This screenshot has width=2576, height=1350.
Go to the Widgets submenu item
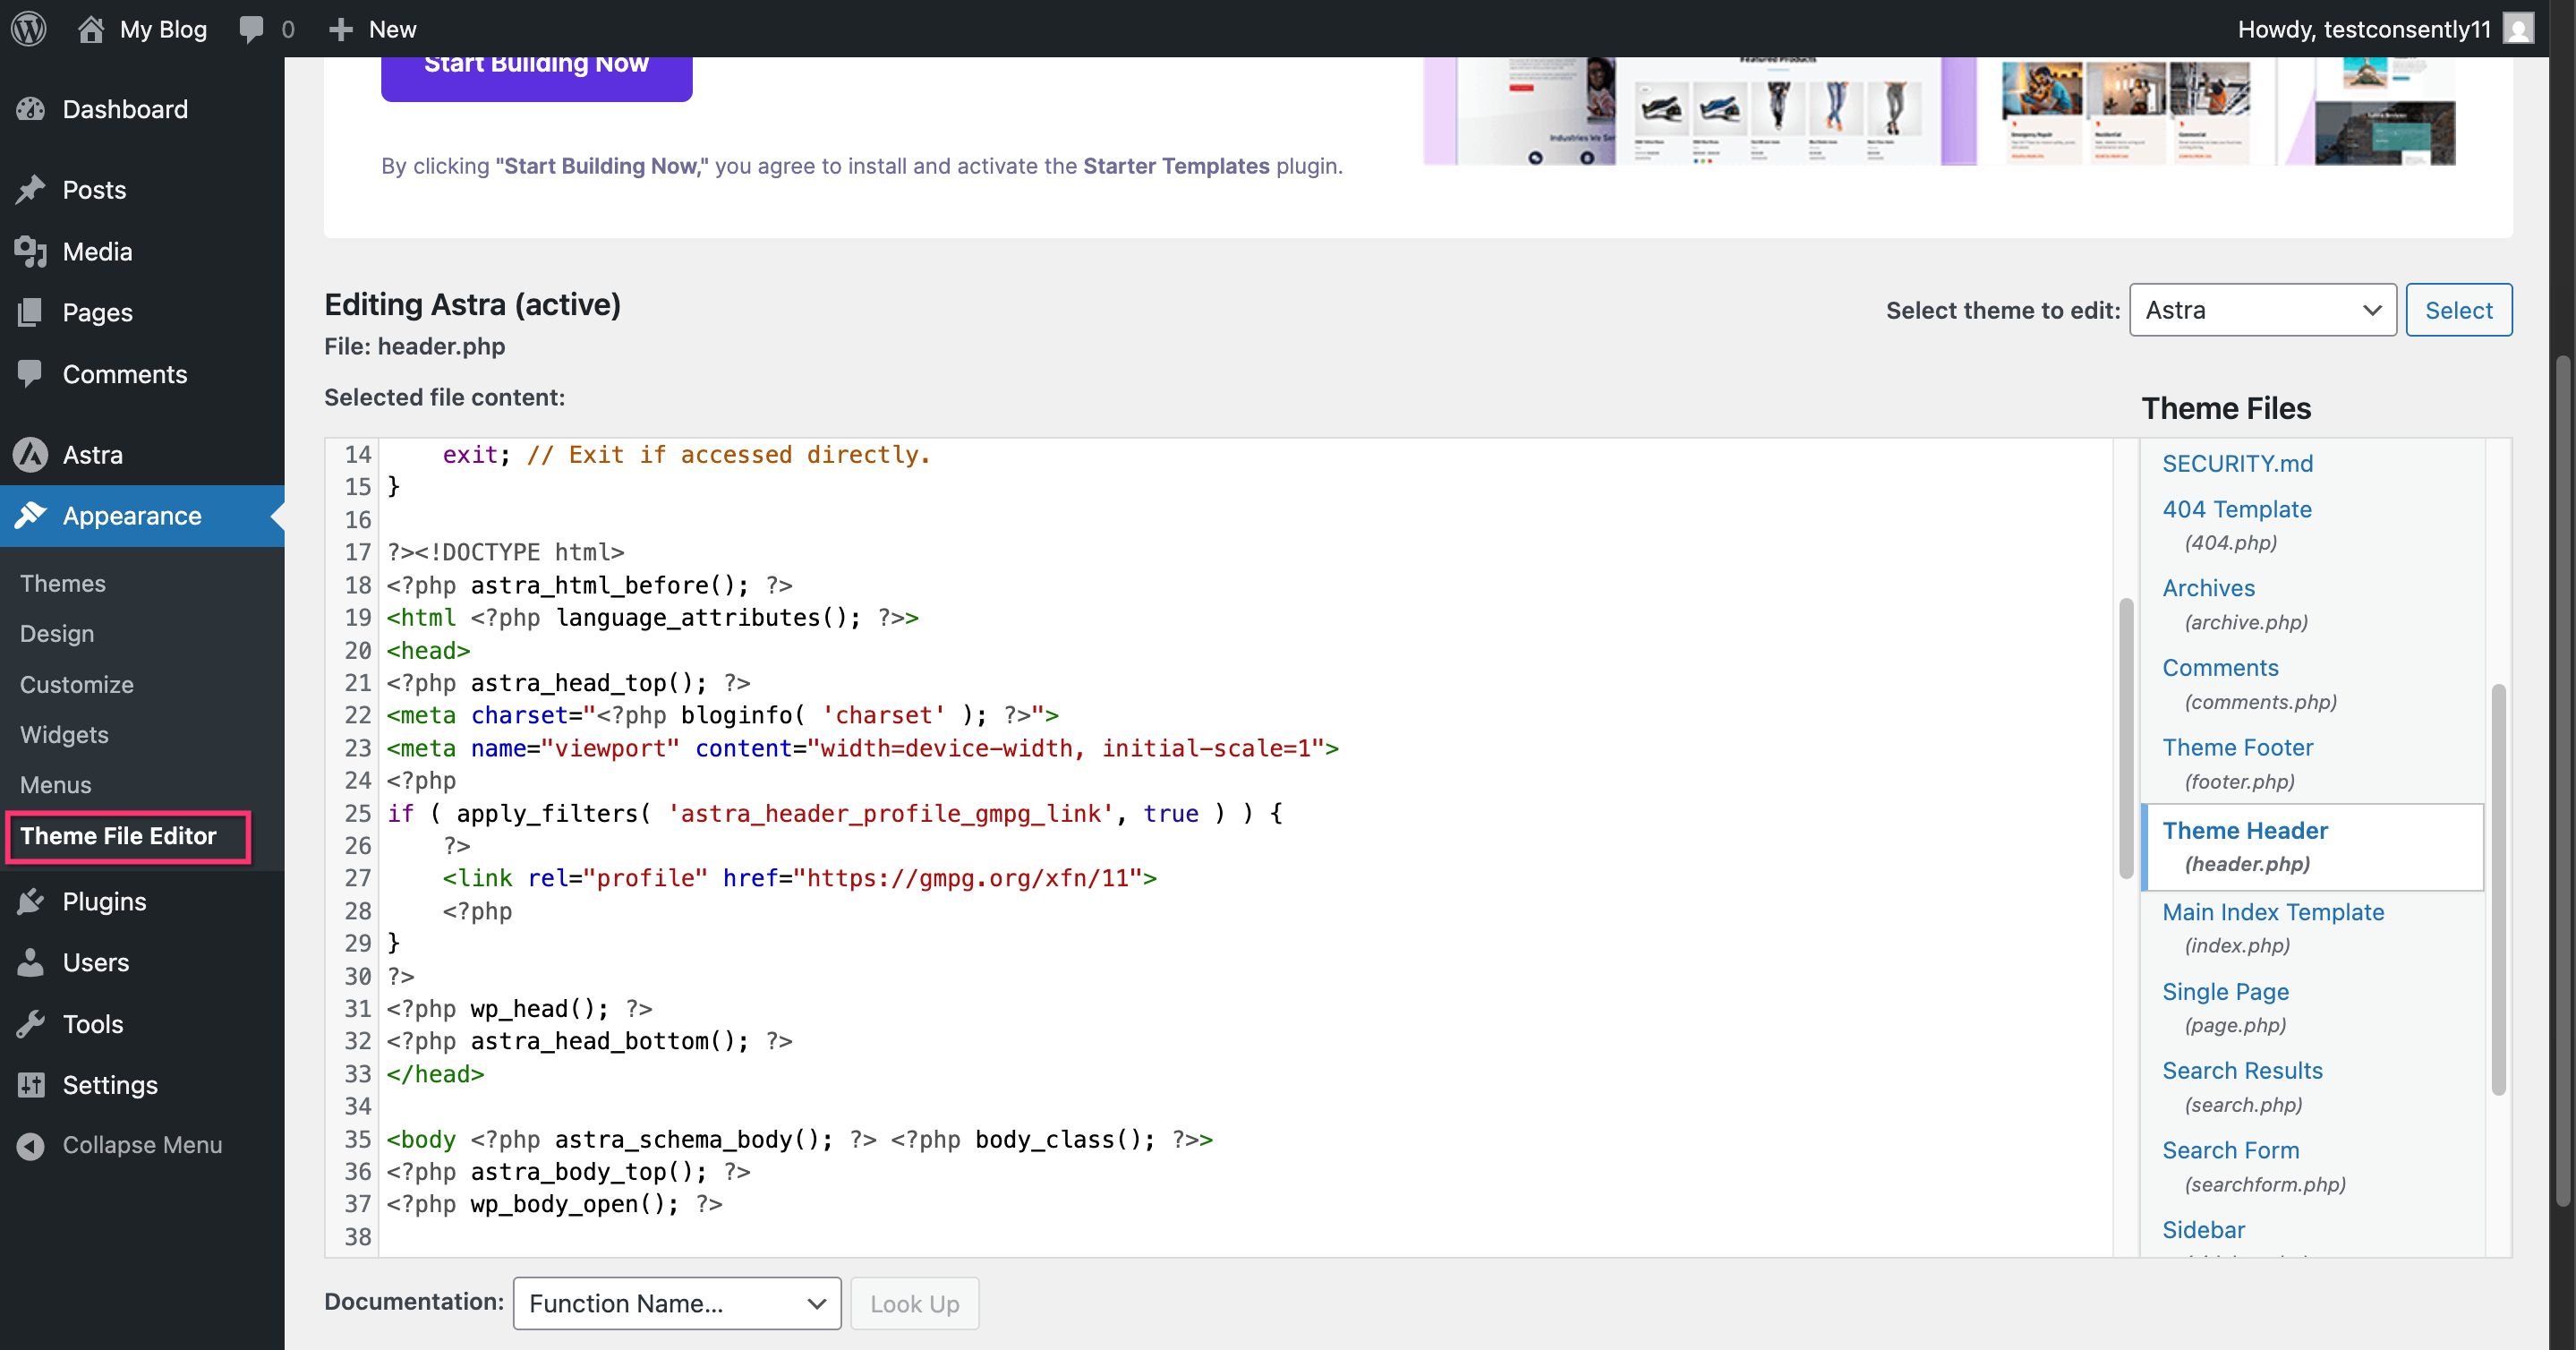pos(64,734)
